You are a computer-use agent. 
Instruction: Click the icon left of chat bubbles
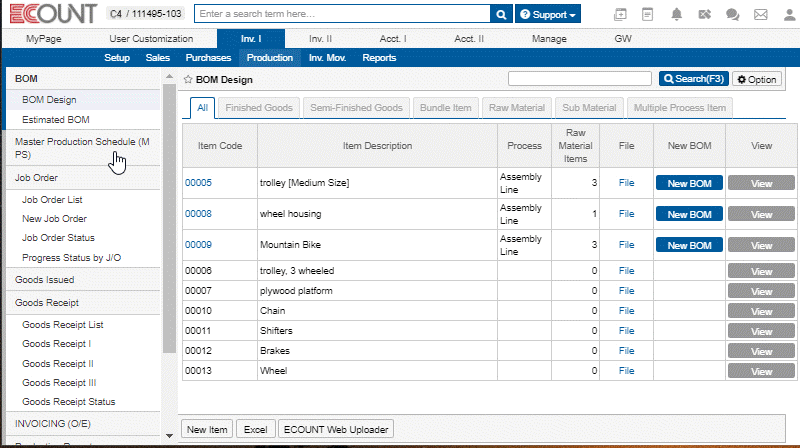(x=705, y=14)
